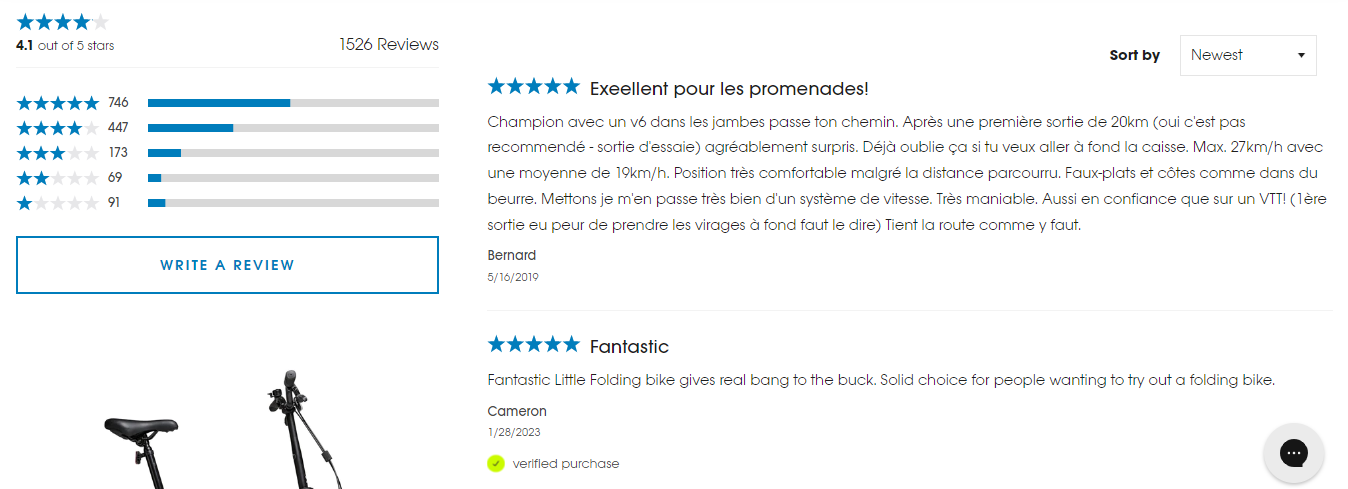Filter by the 4-star rating row icons
This screenshot has width=1348, height=489.
click(57, 128)
